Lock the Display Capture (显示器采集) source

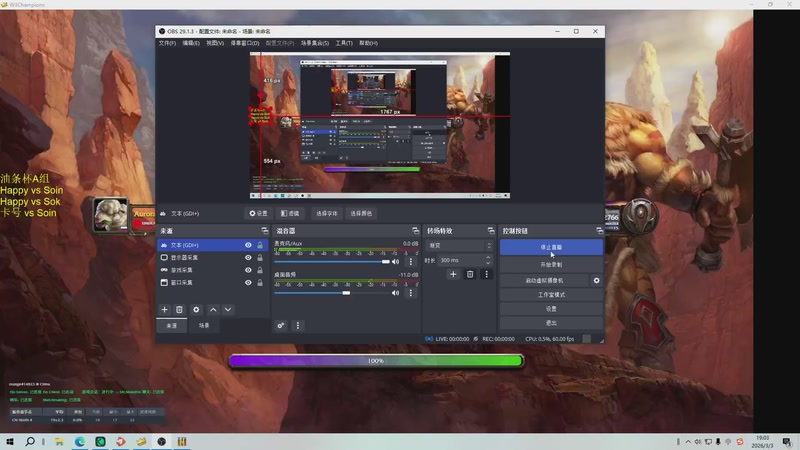pyautogui.click(x=260, y=258)
